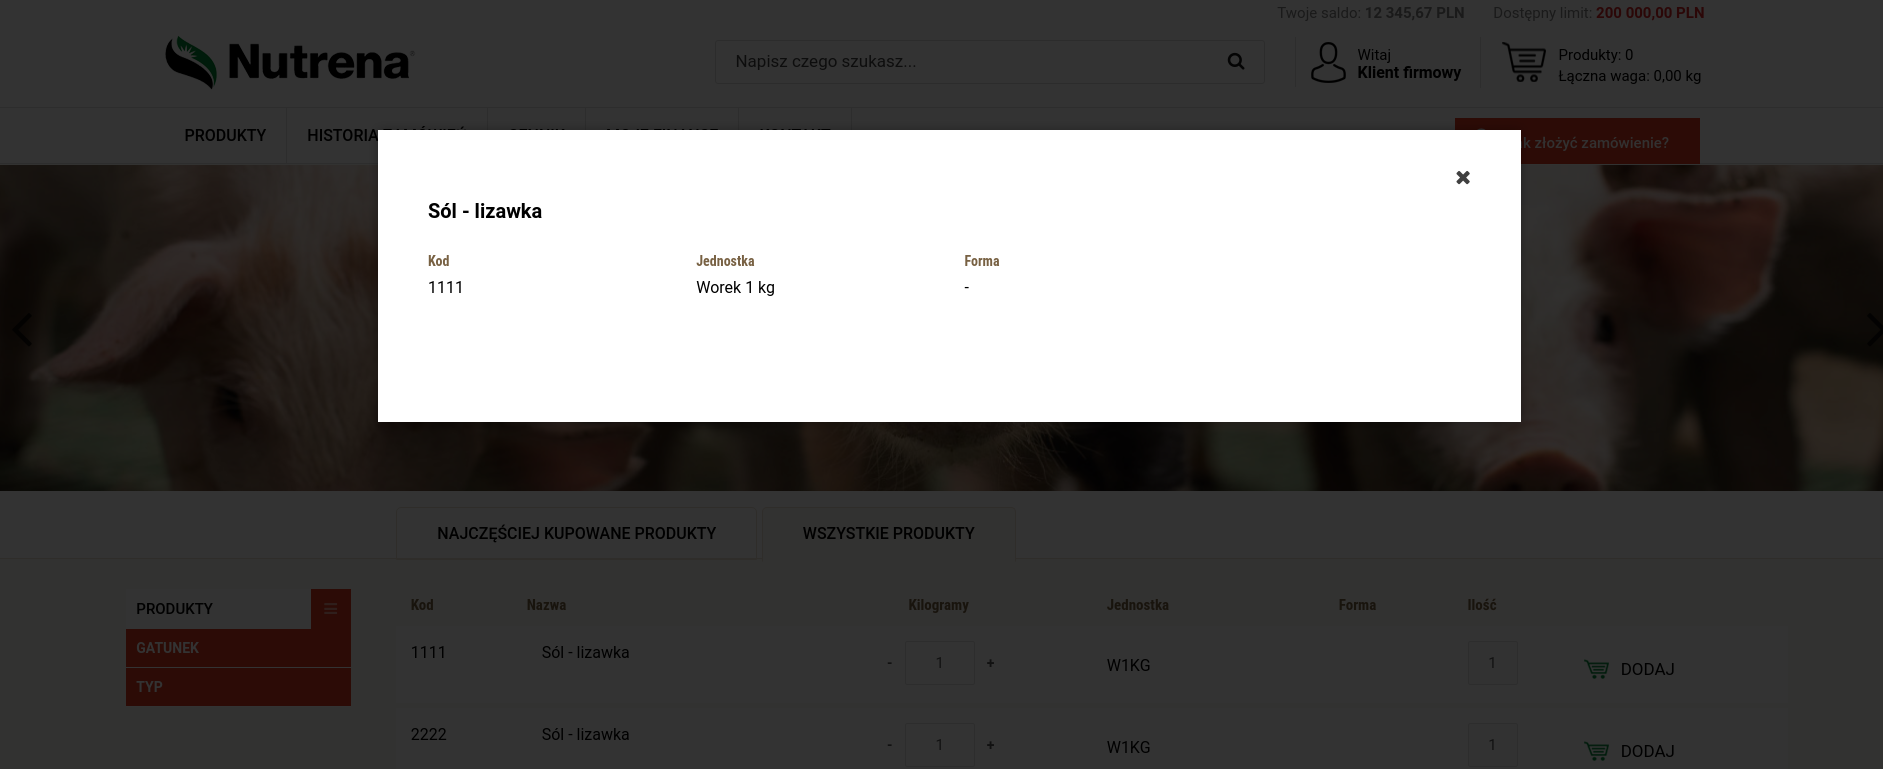Open Sól - lizawka name in row 2222
The width and height of the screenshot is (1883, 769).
point(585,735)
